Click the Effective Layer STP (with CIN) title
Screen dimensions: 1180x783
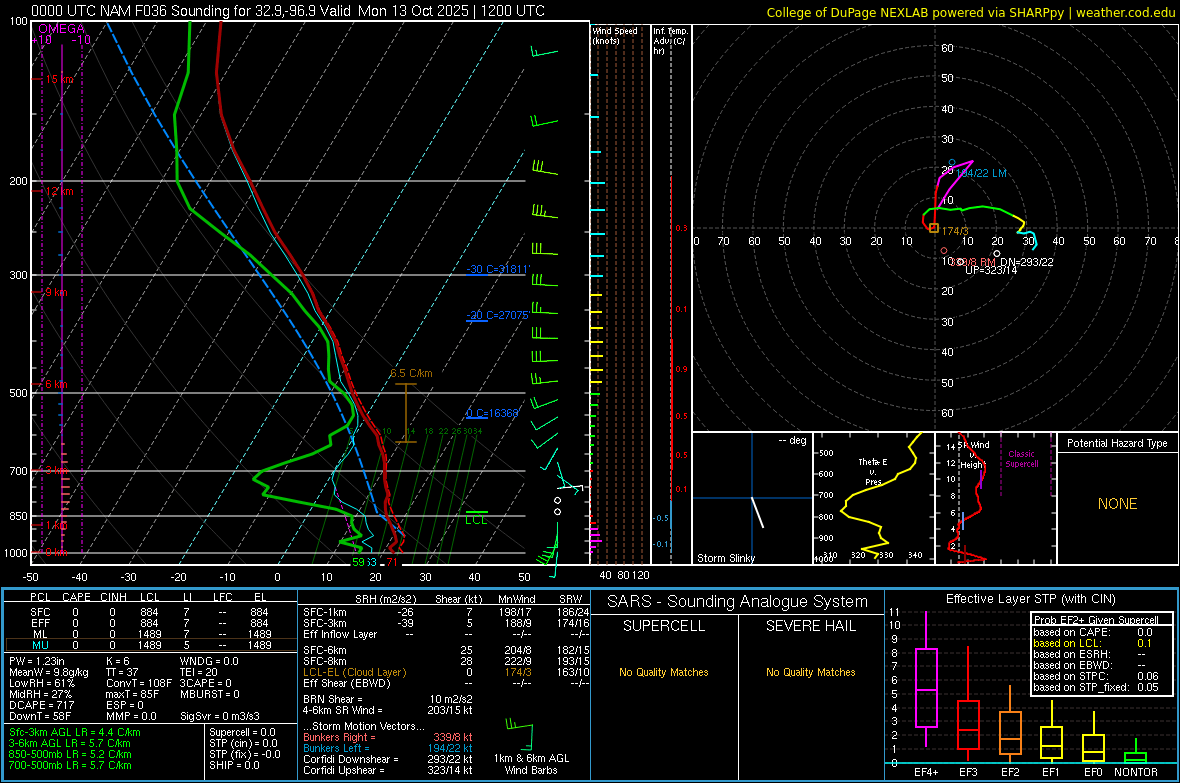pos(1030,599)
